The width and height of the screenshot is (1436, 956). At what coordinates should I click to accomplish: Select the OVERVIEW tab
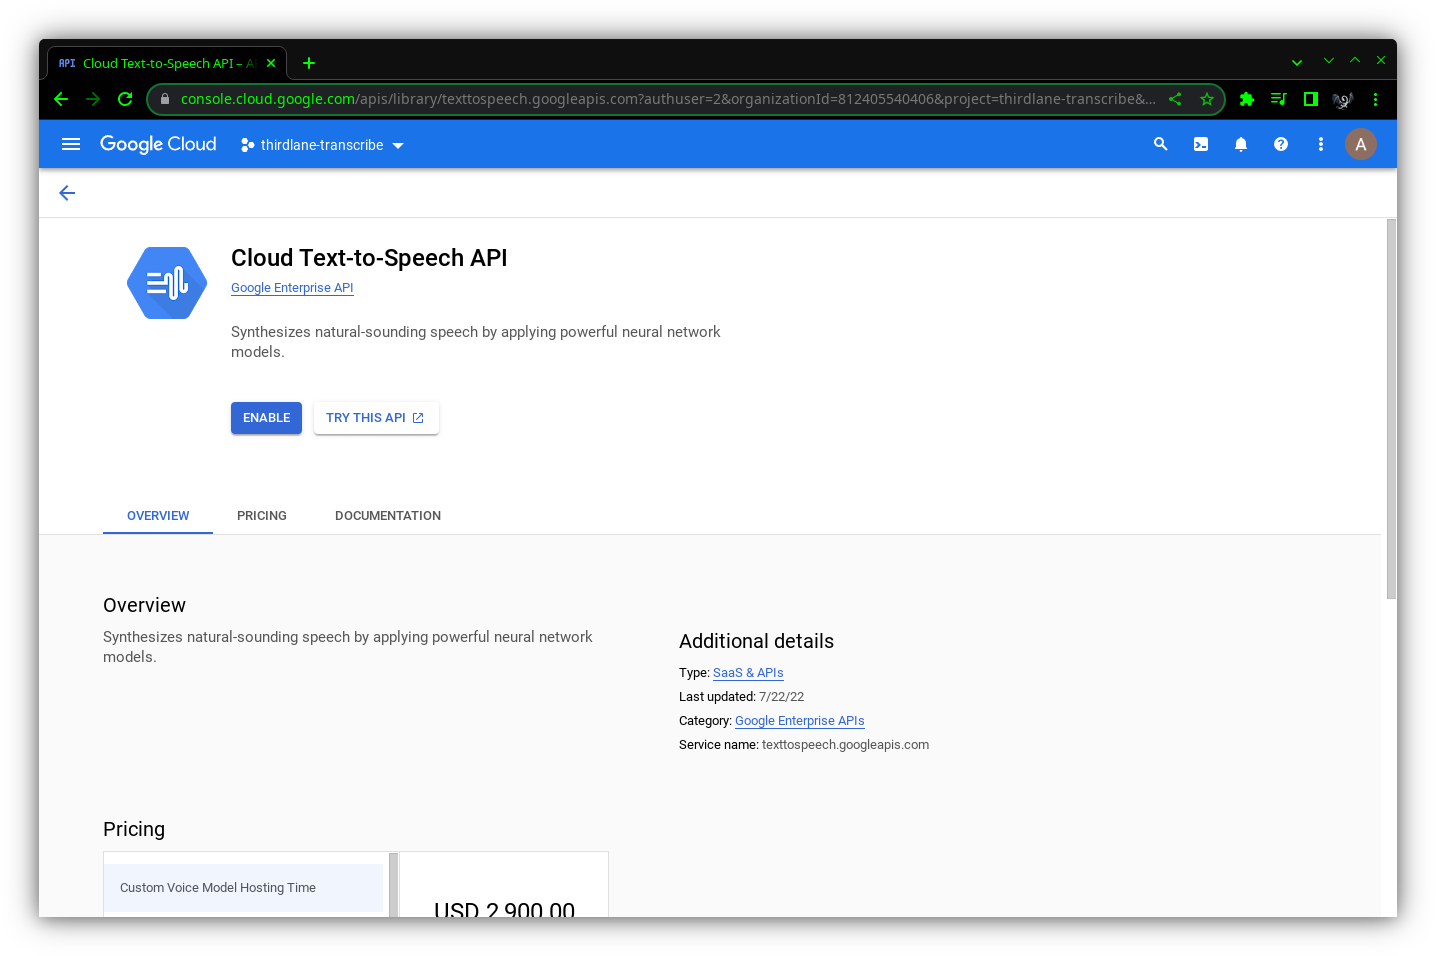click(158, 516)
